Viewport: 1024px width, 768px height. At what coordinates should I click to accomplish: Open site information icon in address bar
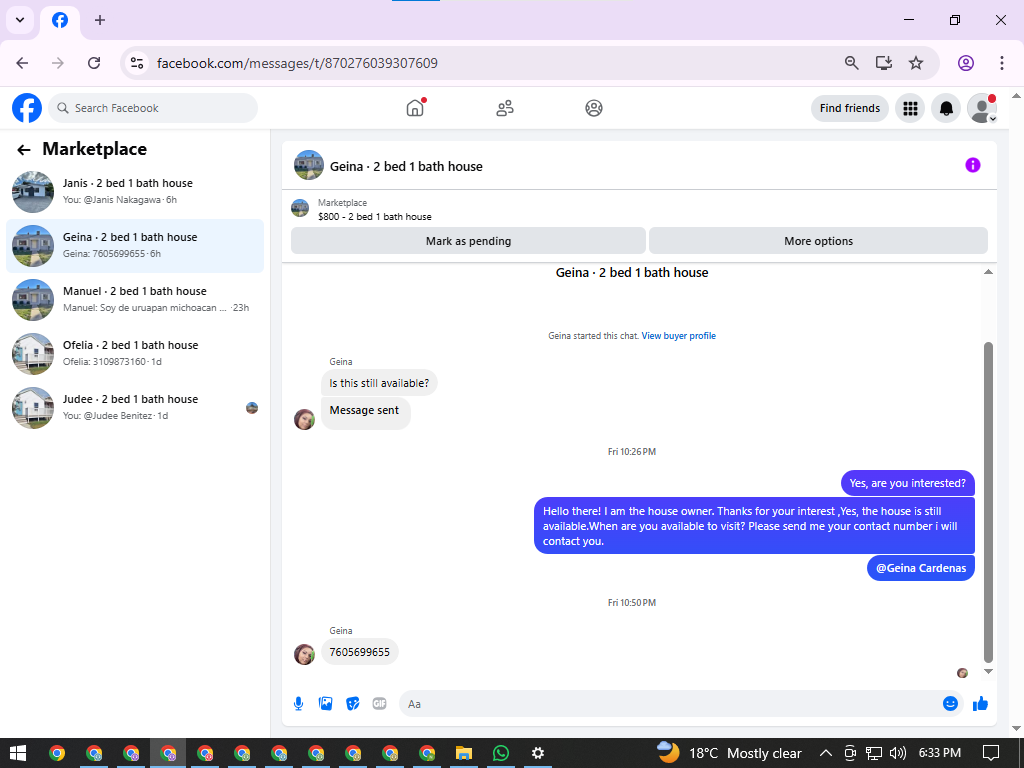click(x=136, y=63)
